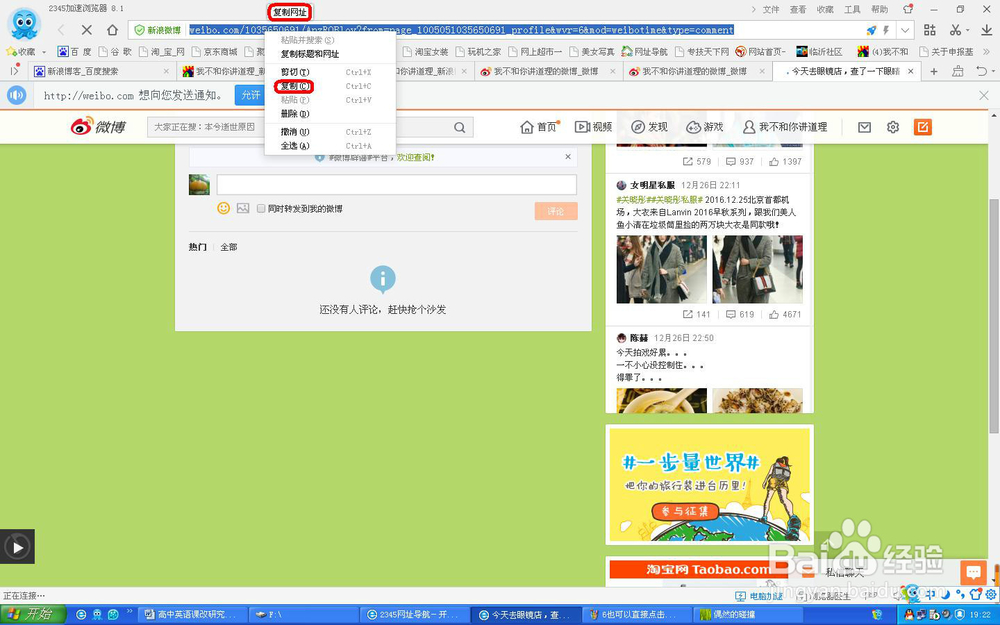Like the 女明星私服 post (4671)
Viewport: 1000px width, 625px height.
[x=785, y=314]
